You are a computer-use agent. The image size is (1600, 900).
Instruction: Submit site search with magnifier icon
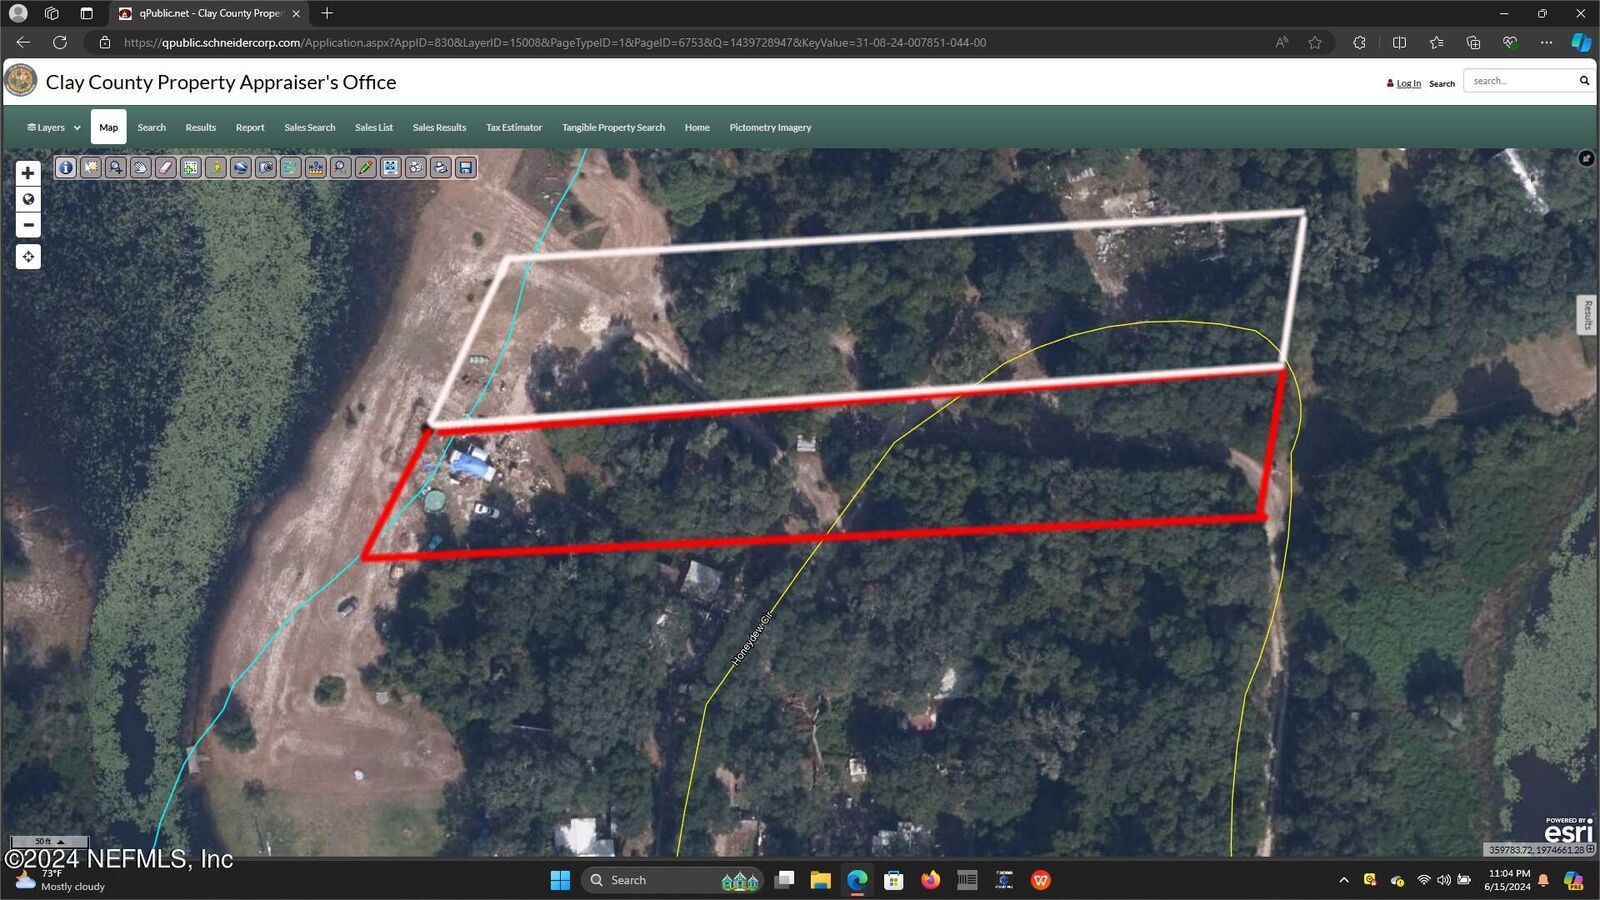tap(1584, 81)
